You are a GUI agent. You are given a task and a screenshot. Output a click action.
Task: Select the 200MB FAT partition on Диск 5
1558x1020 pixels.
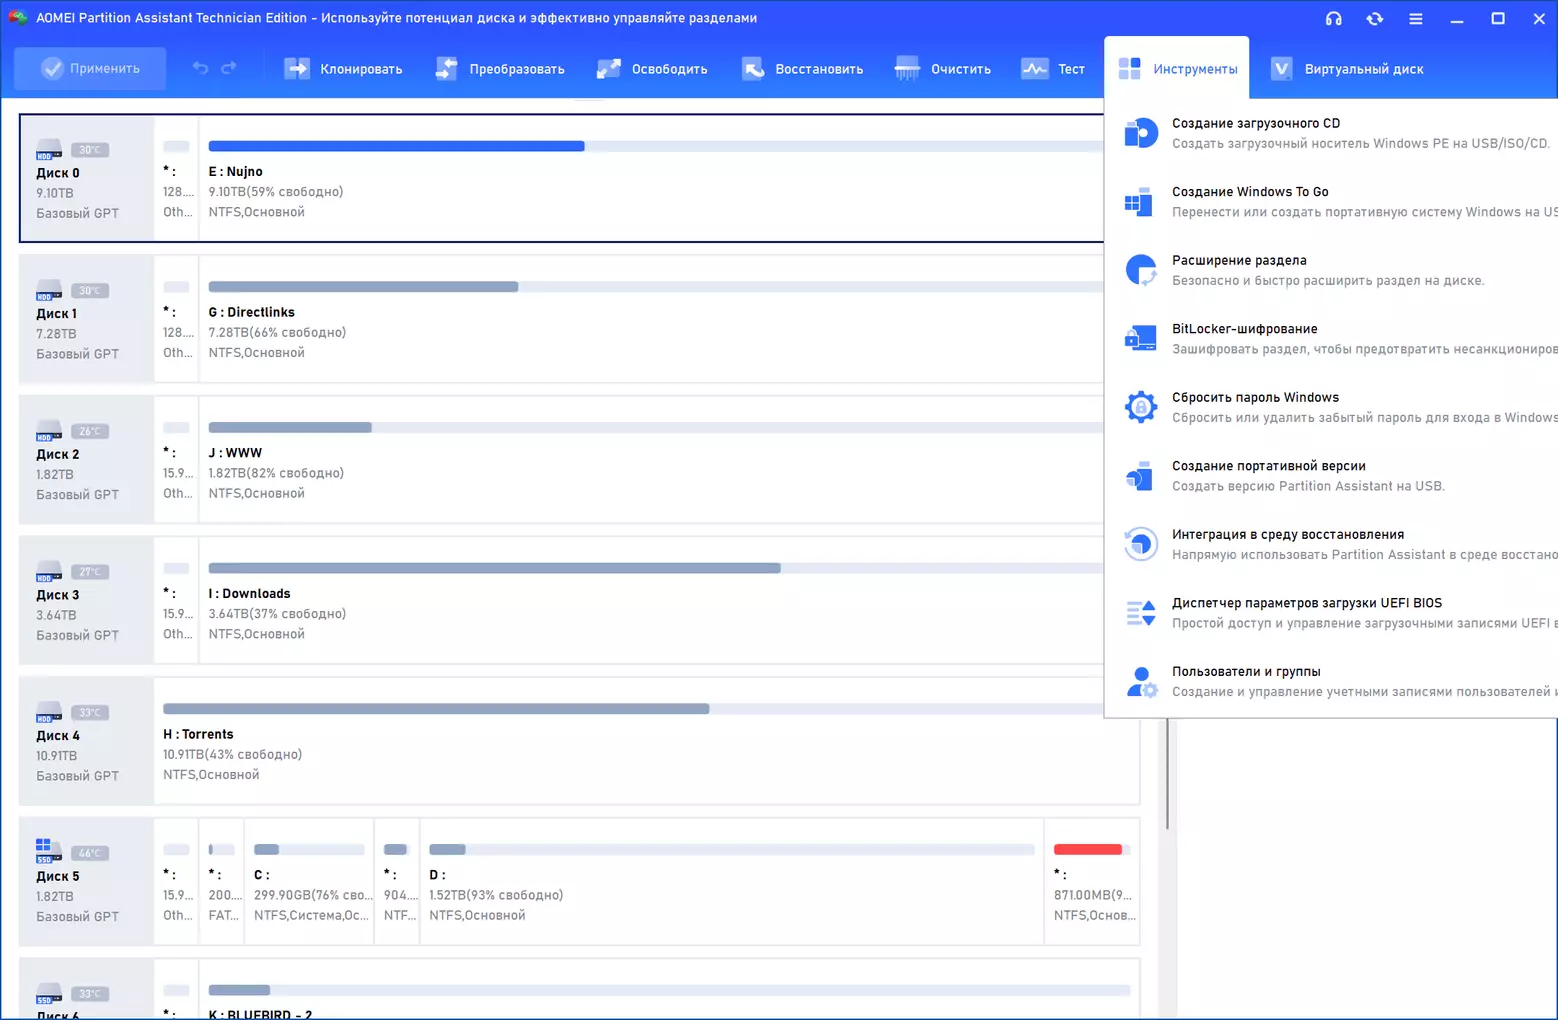tap(222, 881)
